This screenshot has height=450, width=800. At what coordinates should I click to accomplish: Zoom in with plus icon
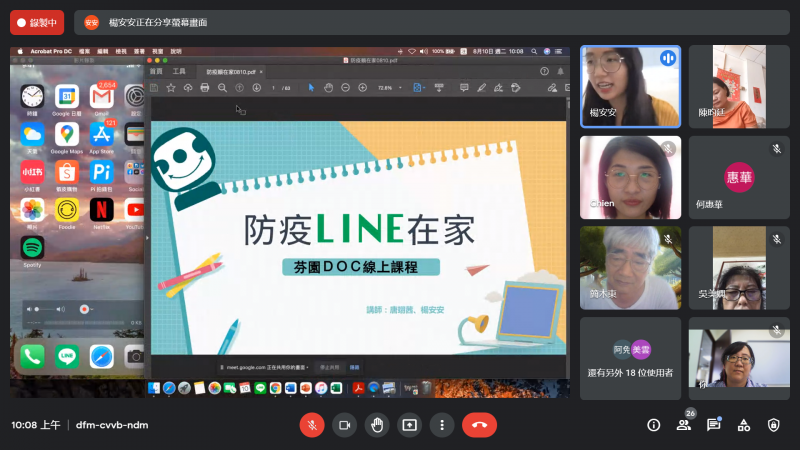[x=362, y=88]
